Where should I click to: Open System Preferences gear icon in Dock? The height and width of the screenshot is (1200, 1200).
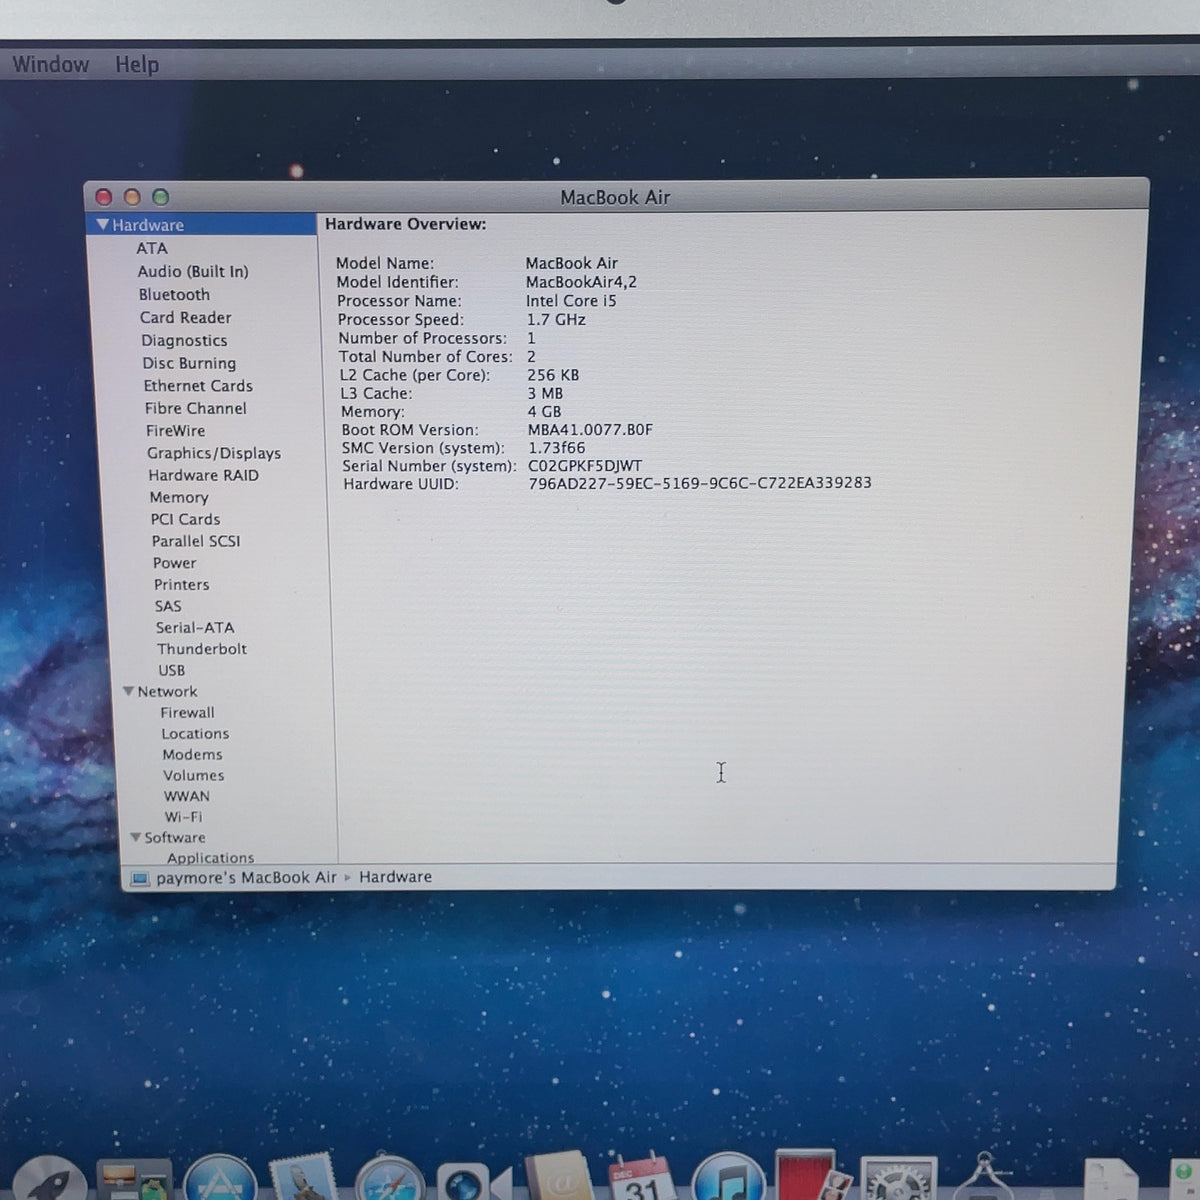[898, 1180]
